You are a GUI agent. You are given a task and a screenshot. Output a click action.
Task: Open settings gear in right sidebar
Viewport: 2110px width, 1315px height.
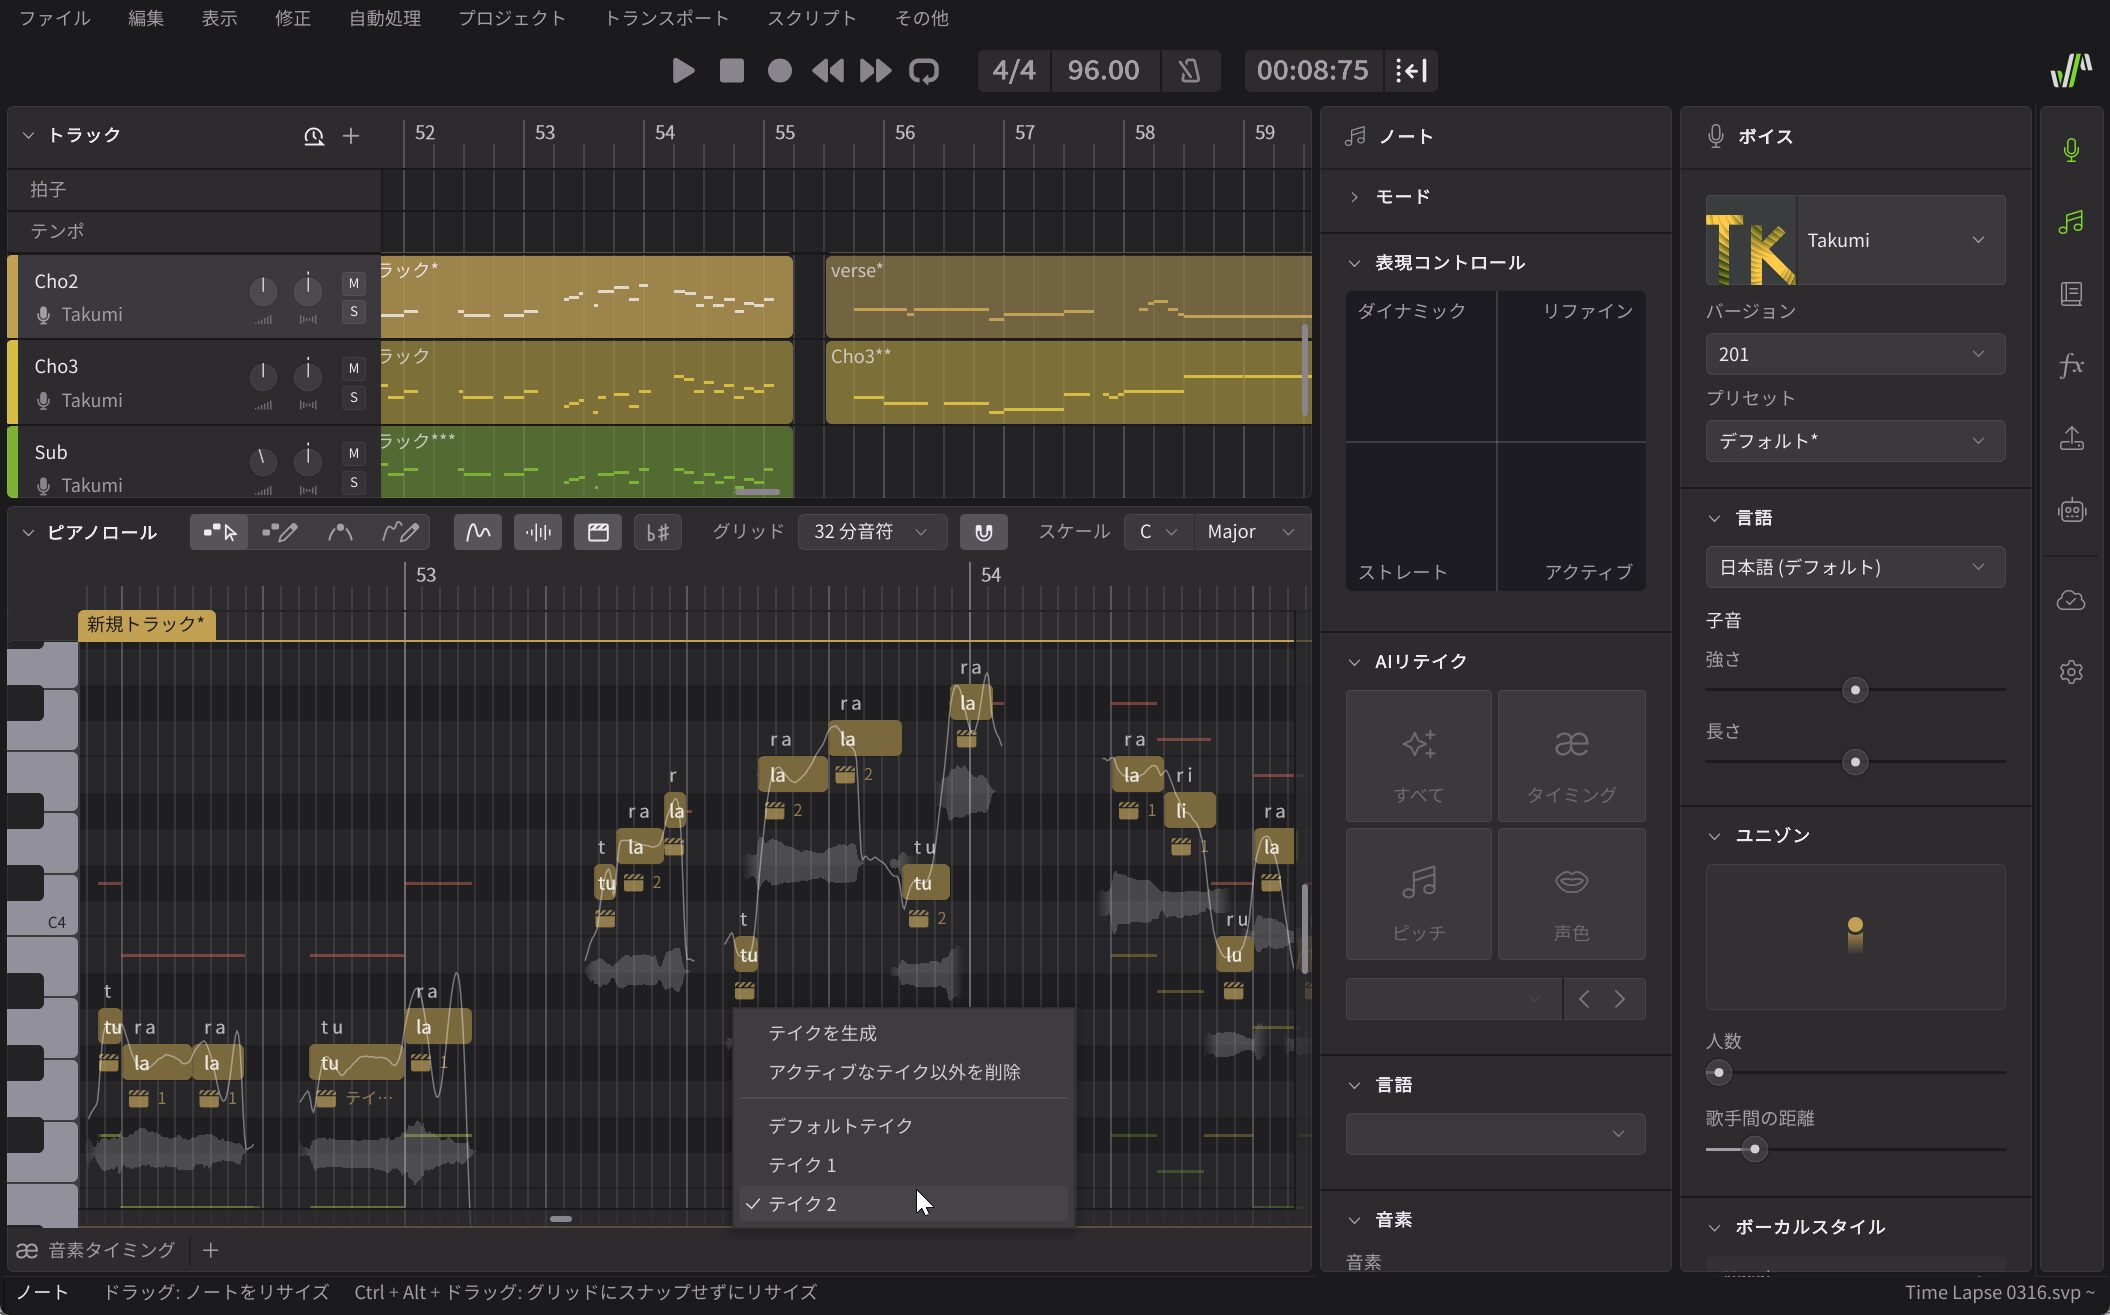(2071, 672)
